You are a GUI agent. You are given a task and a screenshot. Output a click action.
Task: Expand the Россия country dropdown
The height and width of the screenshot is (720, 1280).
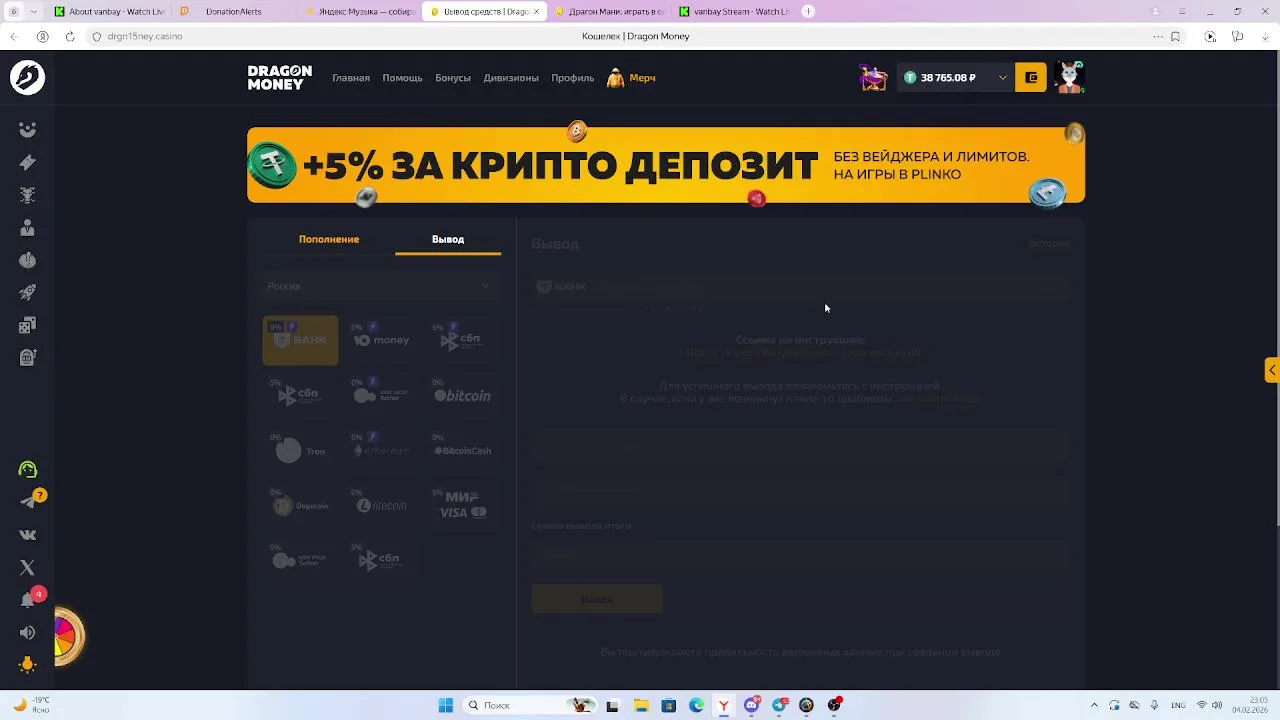(380, 286)
